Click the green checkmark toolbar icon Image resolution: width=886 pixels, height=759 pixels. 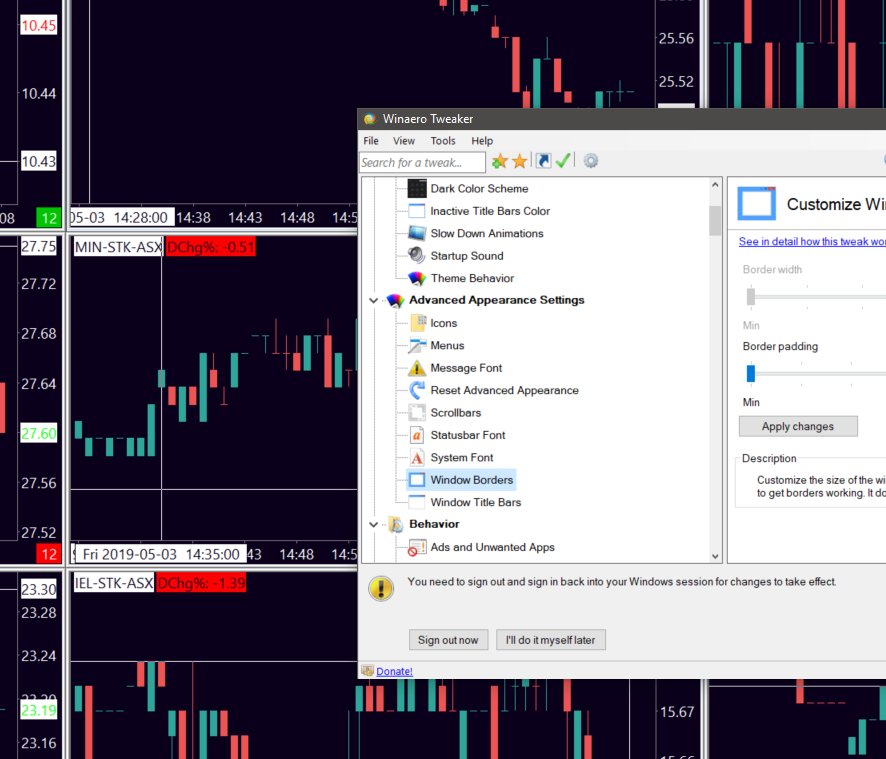tap(563, 161)
